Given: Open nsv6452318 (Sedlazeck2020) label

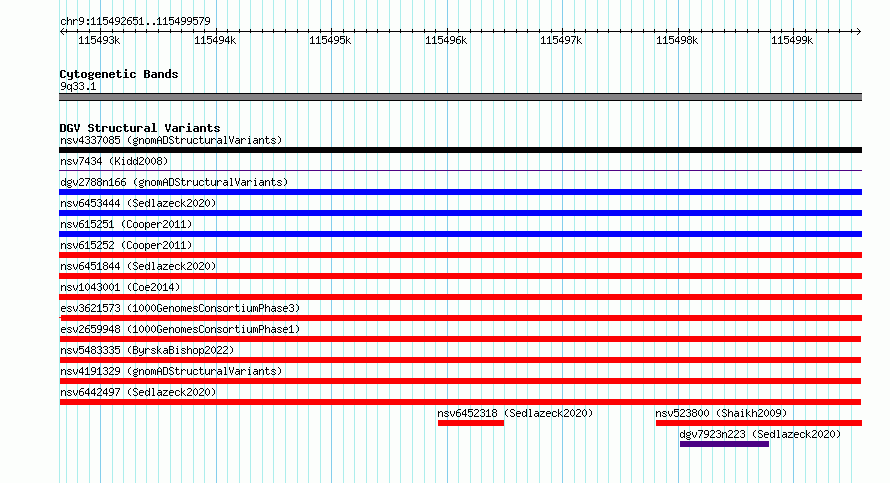Looking at the screenshot, I should coord(515,413).
